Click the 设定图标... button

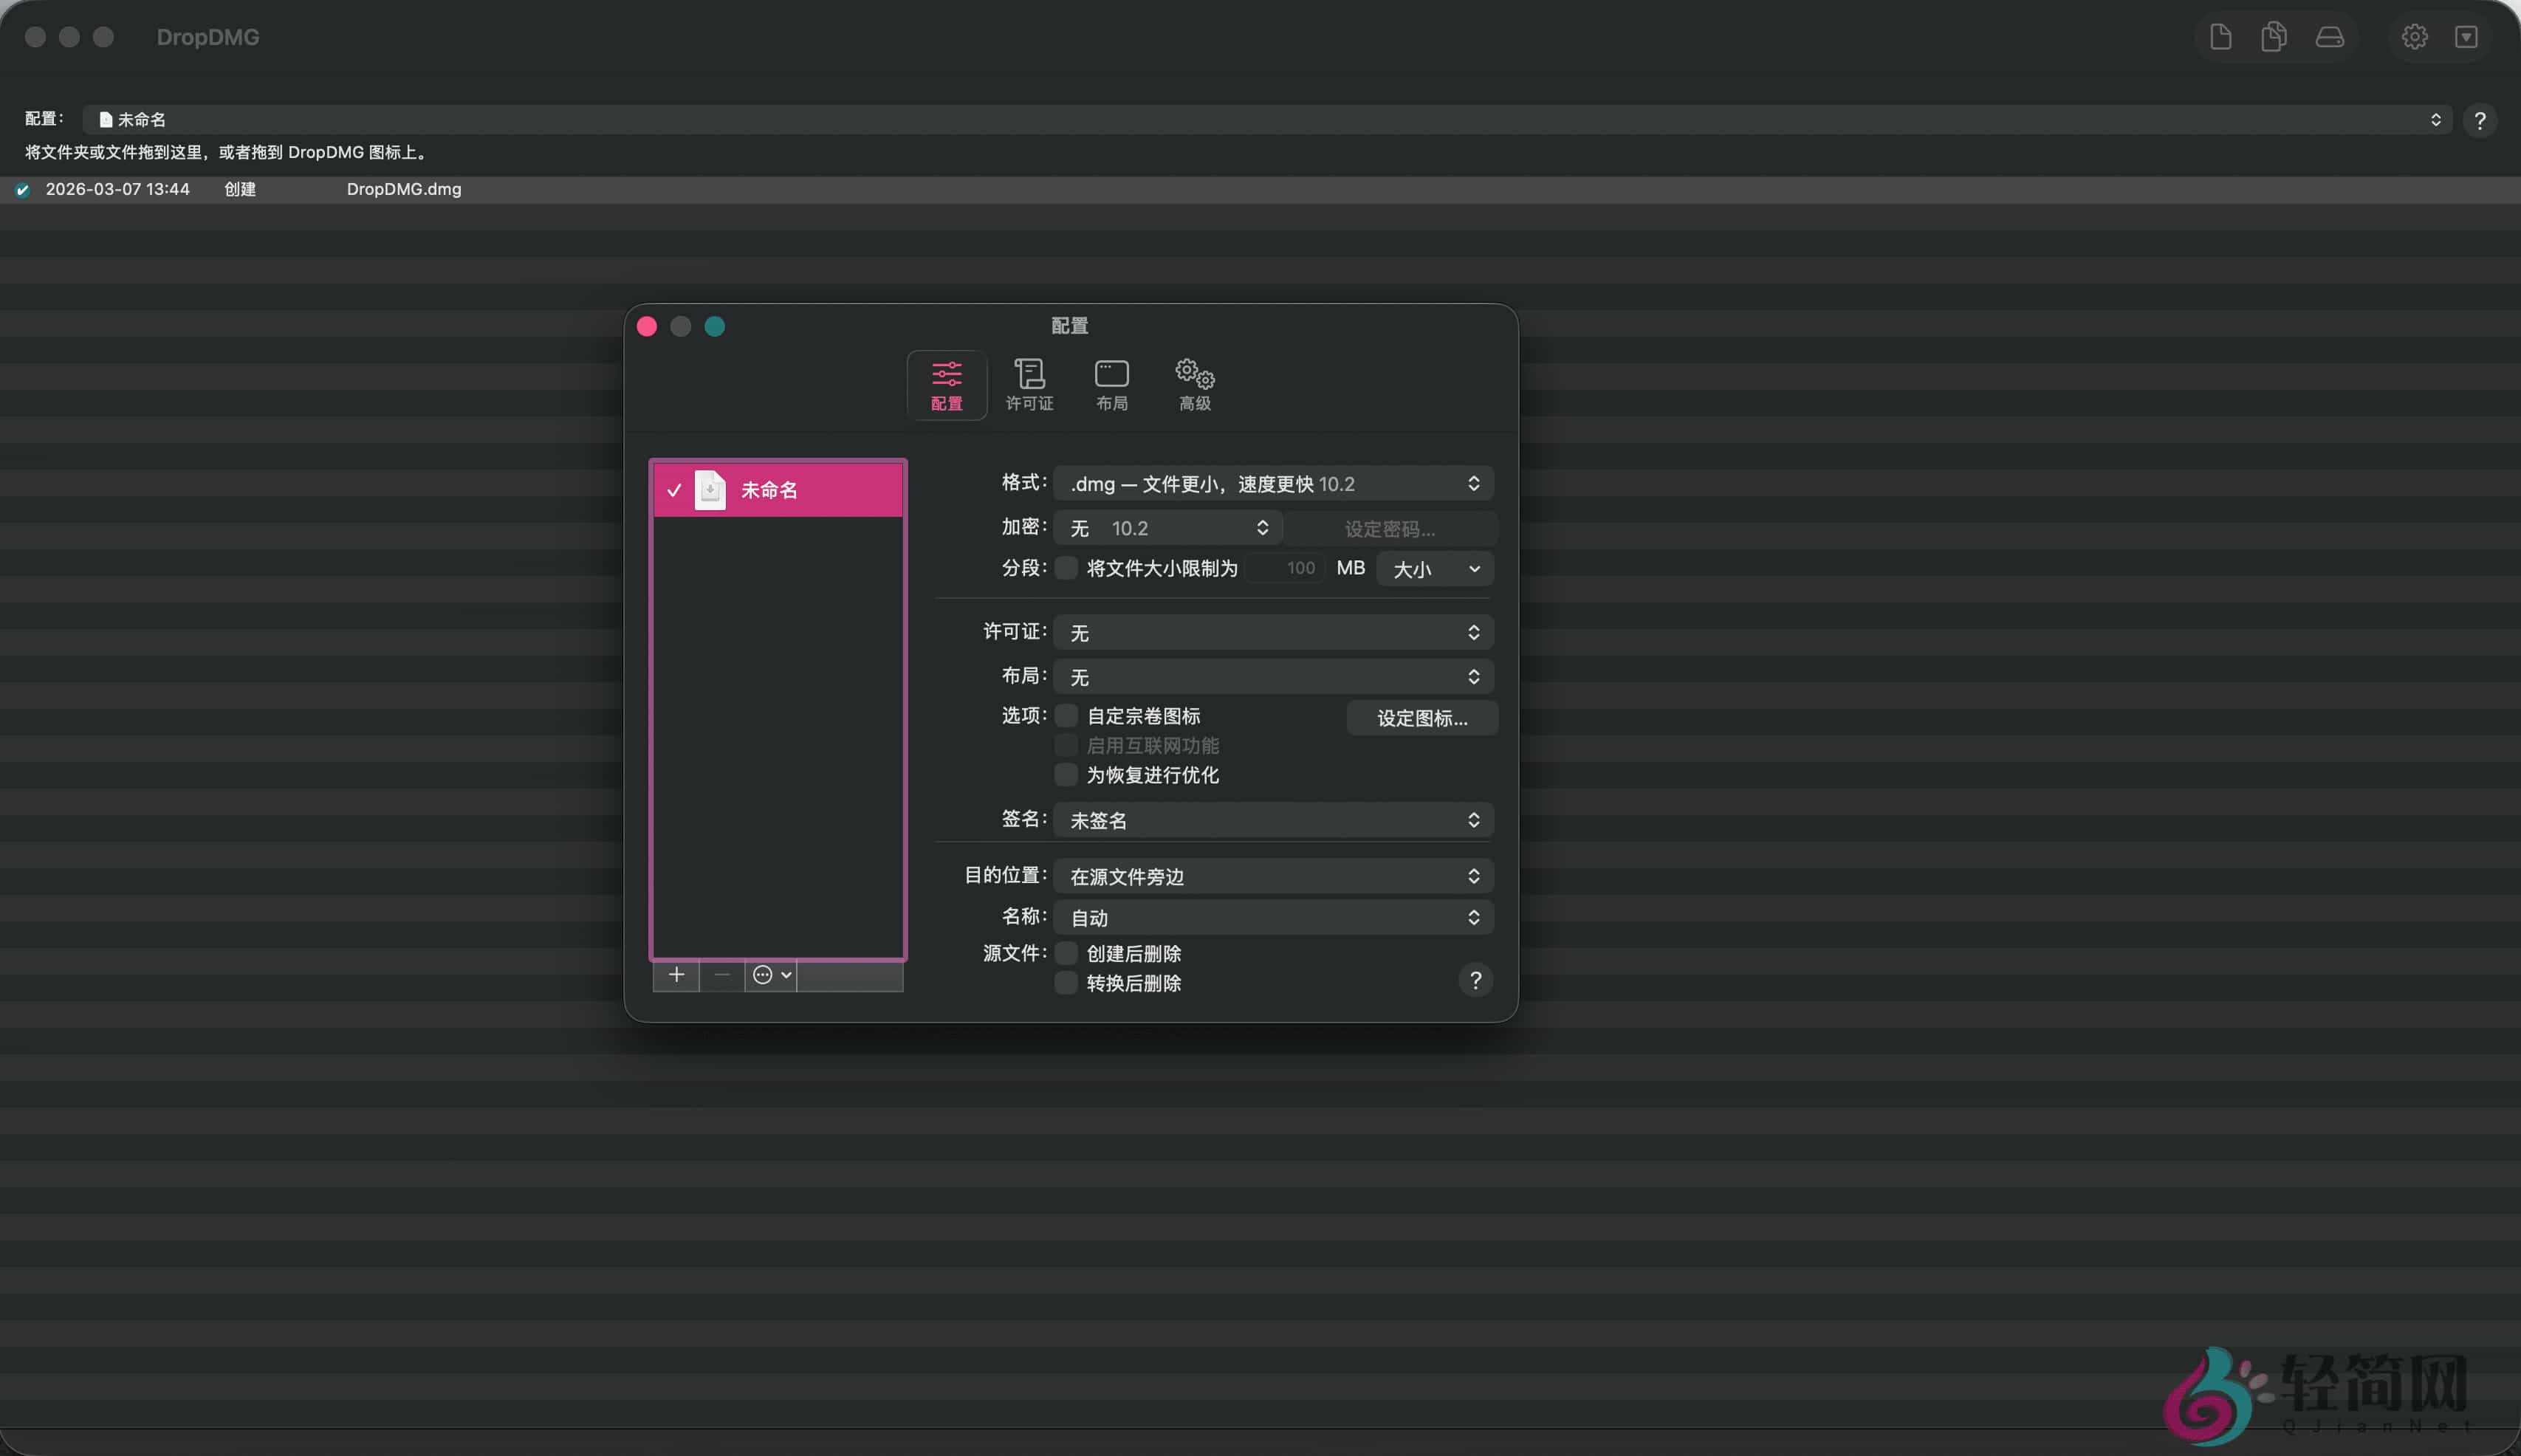1420,717
